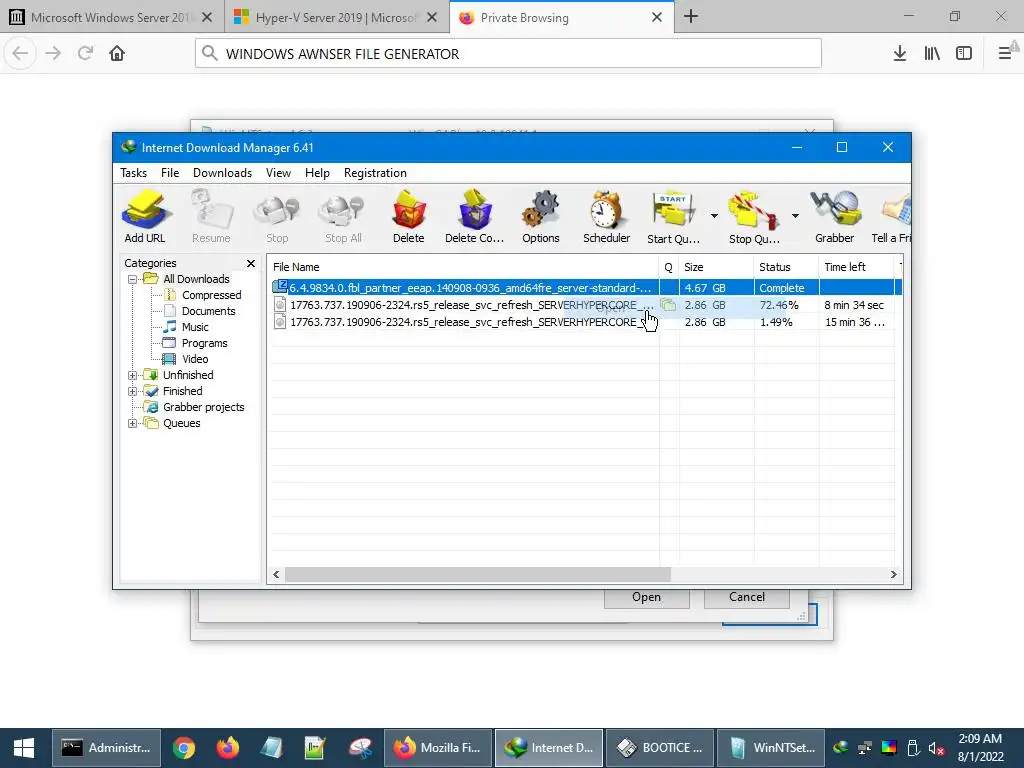Click the Delete toolbar icon
This screenshot has height=768, width=1024.
pyautogui.click(x=409, y=217)
